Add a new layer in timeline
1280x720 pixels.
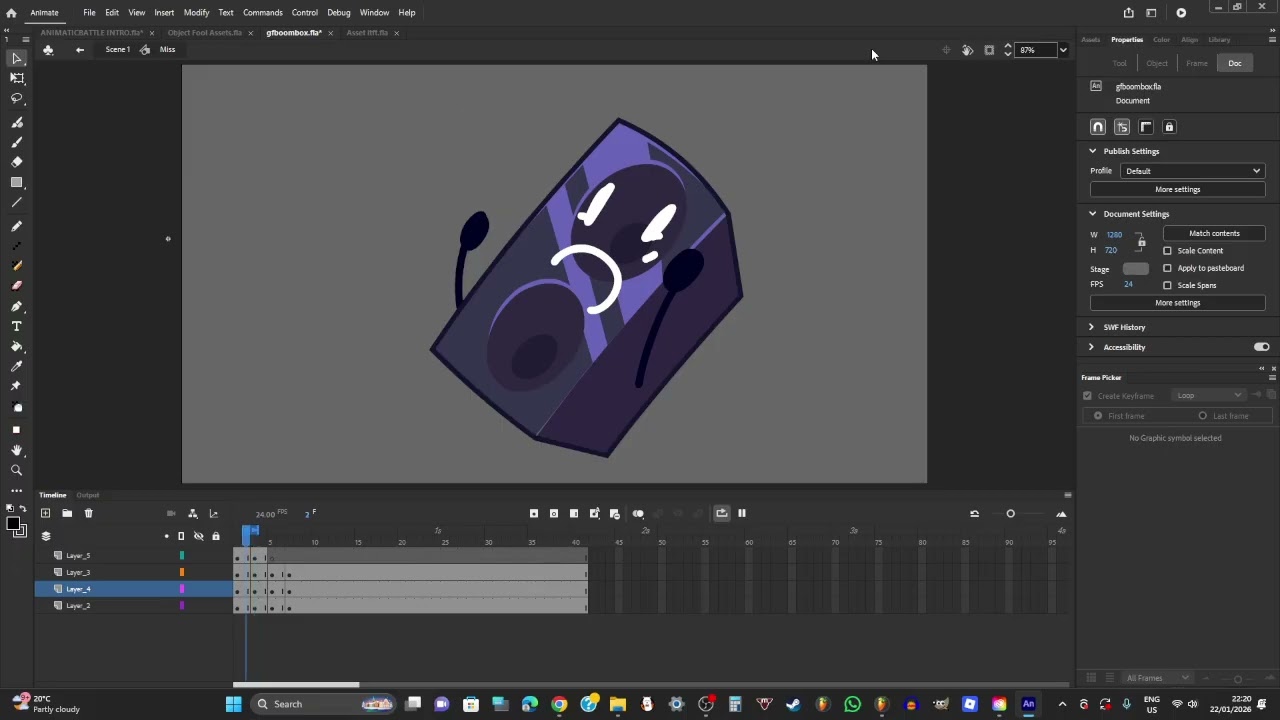(45, 513)
